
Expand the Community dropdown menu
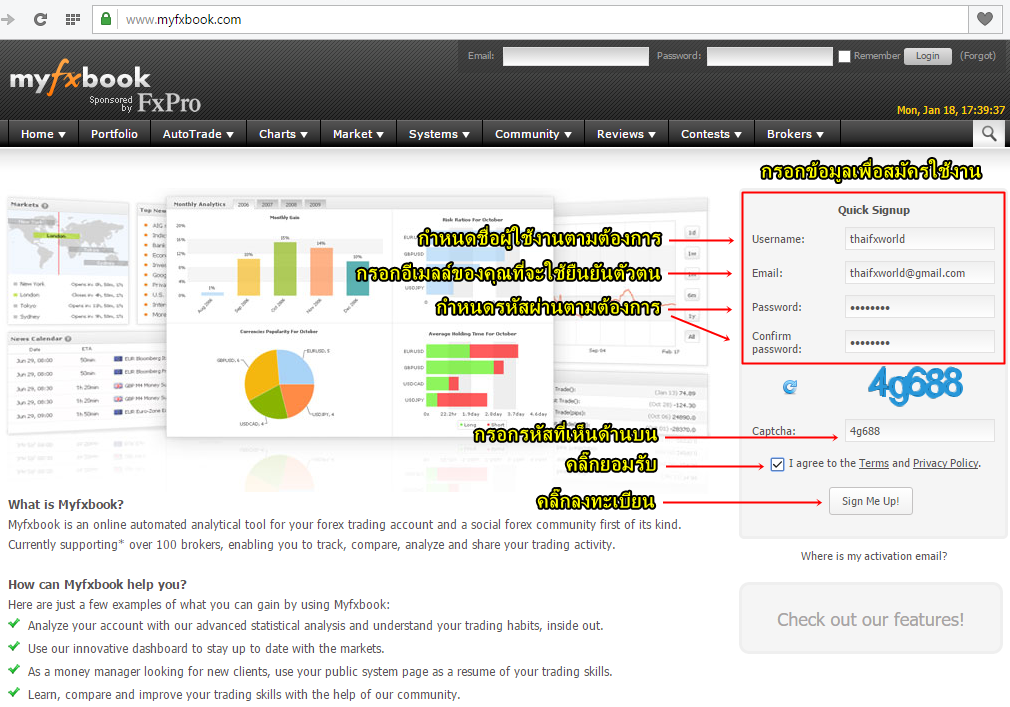[x=533, y=134]
